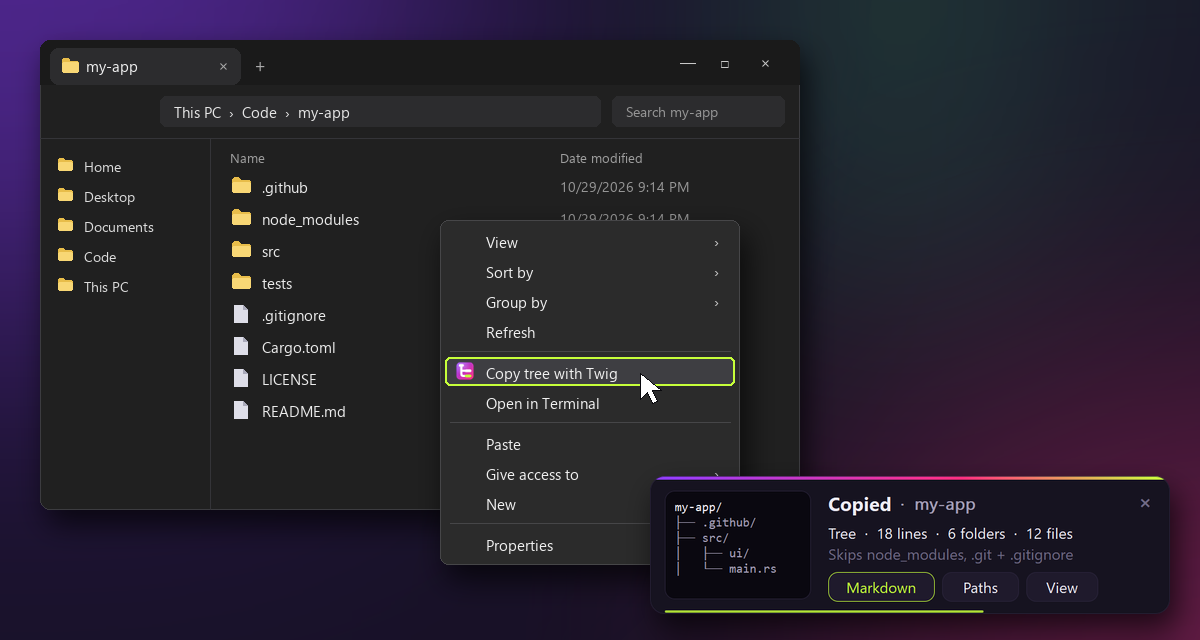Add a new tab with plus button
The image size is (1200, 640).
260,67
